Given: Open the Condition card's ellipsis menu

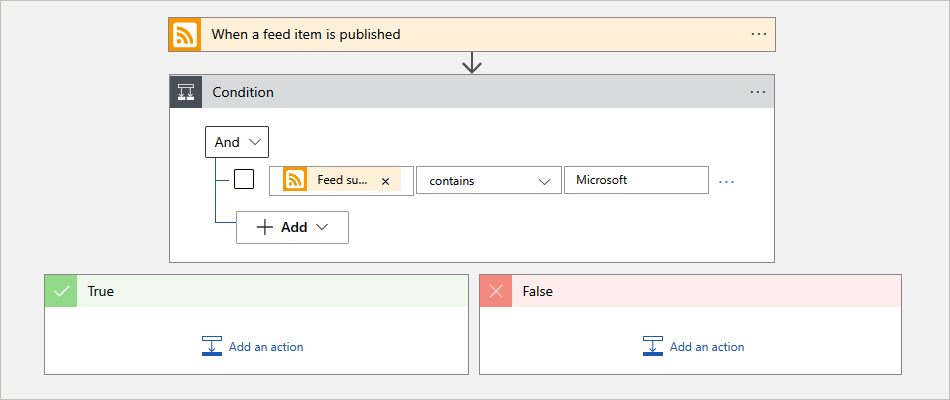Looking at the screenshot, I should (x=758, y=92).
